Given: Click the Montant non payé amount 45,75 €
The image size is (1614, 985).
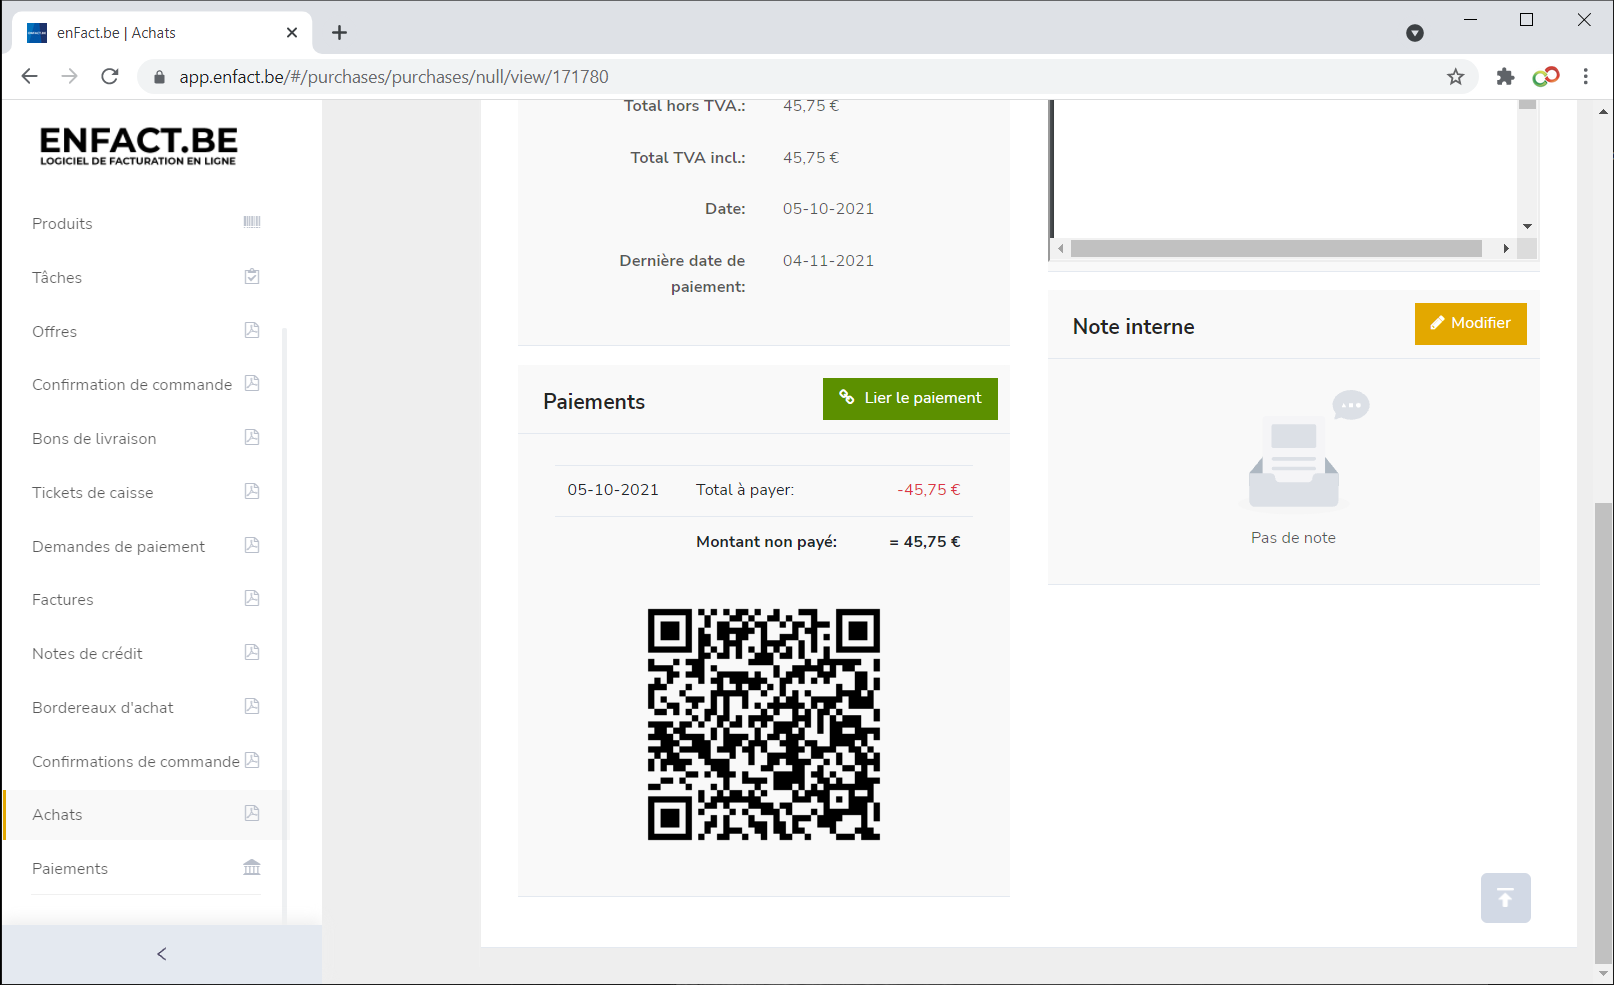Looking at the screenshot, I should (x=925, y=542).
